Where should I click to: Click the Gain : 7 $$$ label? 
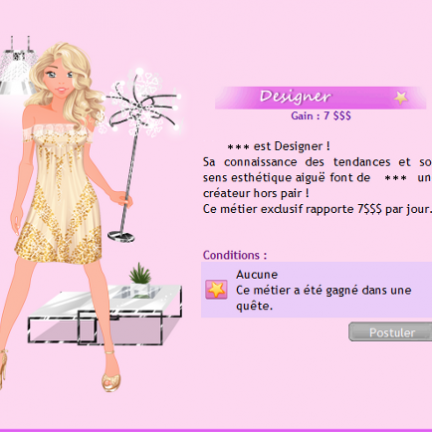click(x=321, y=116)
